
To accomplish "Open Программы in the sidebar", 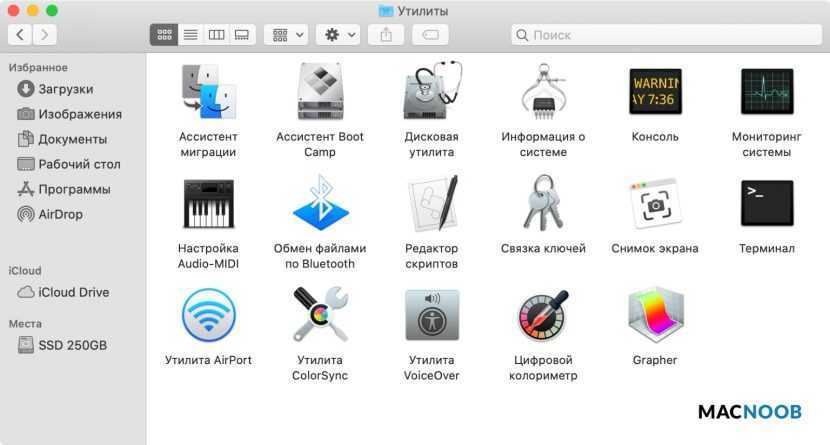I will pos(74,189).
